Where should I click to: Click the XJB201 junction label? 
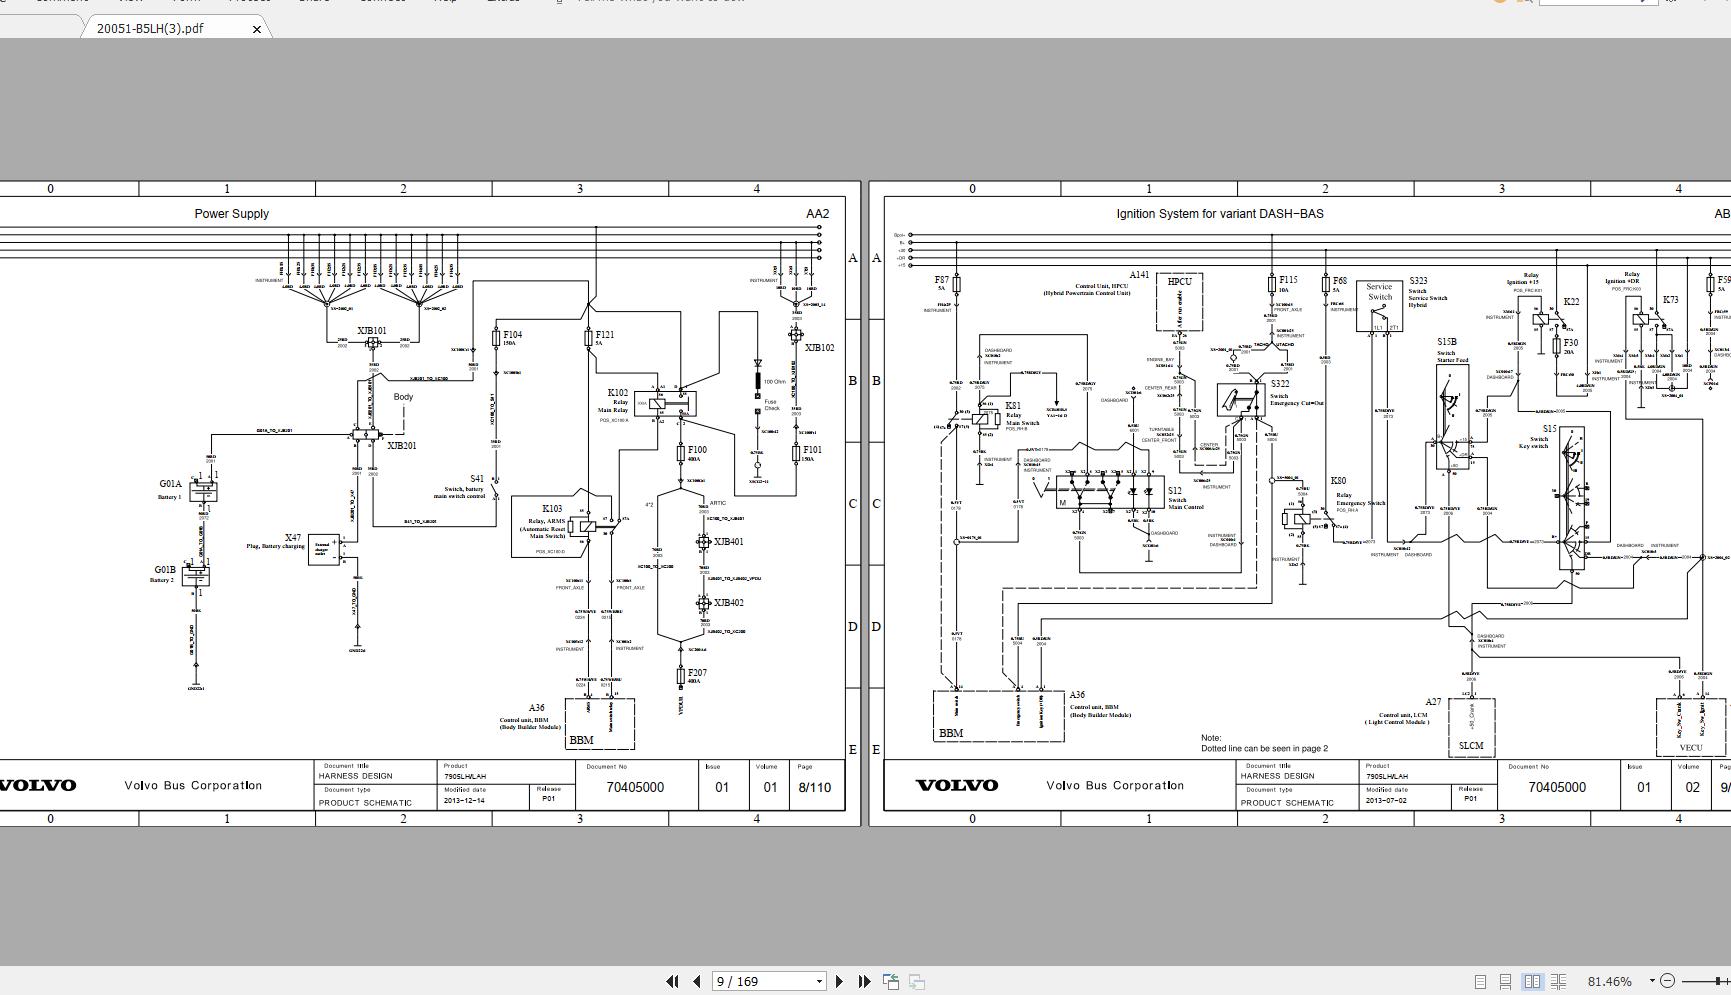(x=401, y=446)
